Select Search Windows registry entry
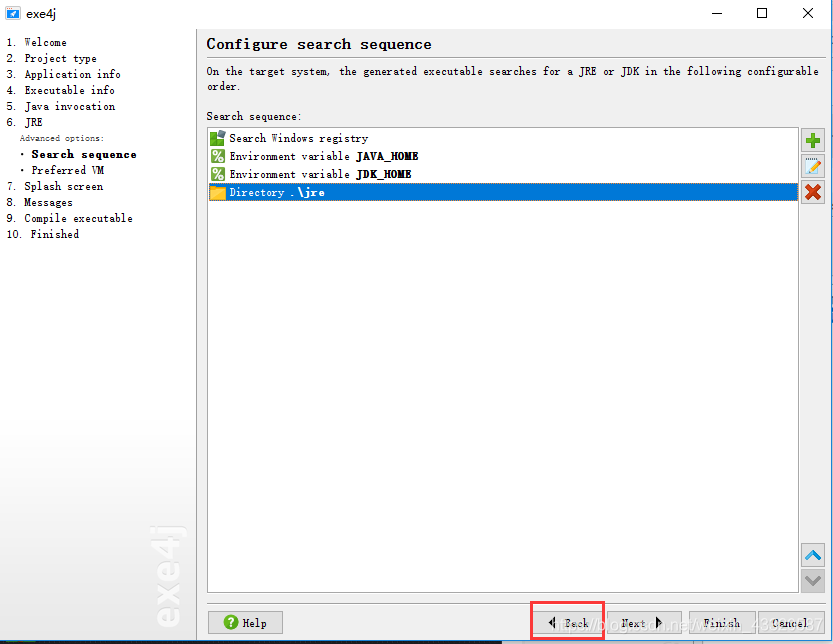 click(503, 138)
